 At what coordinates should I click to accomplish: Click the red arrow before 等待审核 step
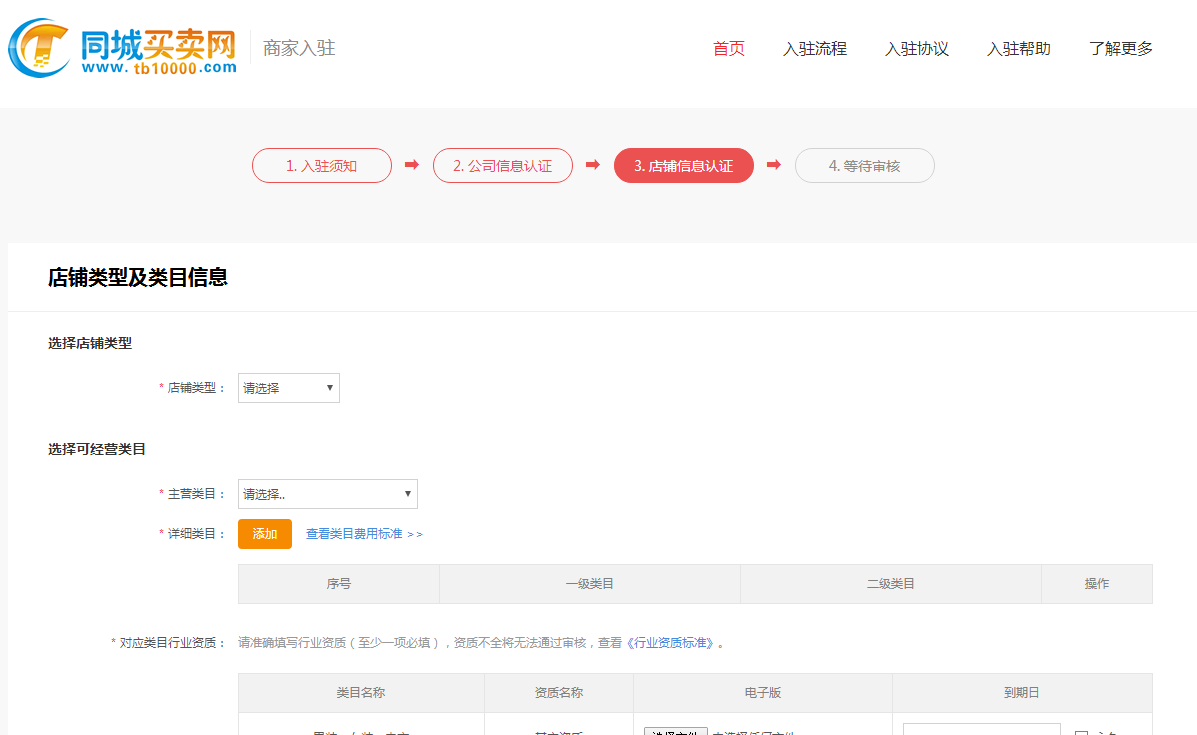(x=773, y=165)
